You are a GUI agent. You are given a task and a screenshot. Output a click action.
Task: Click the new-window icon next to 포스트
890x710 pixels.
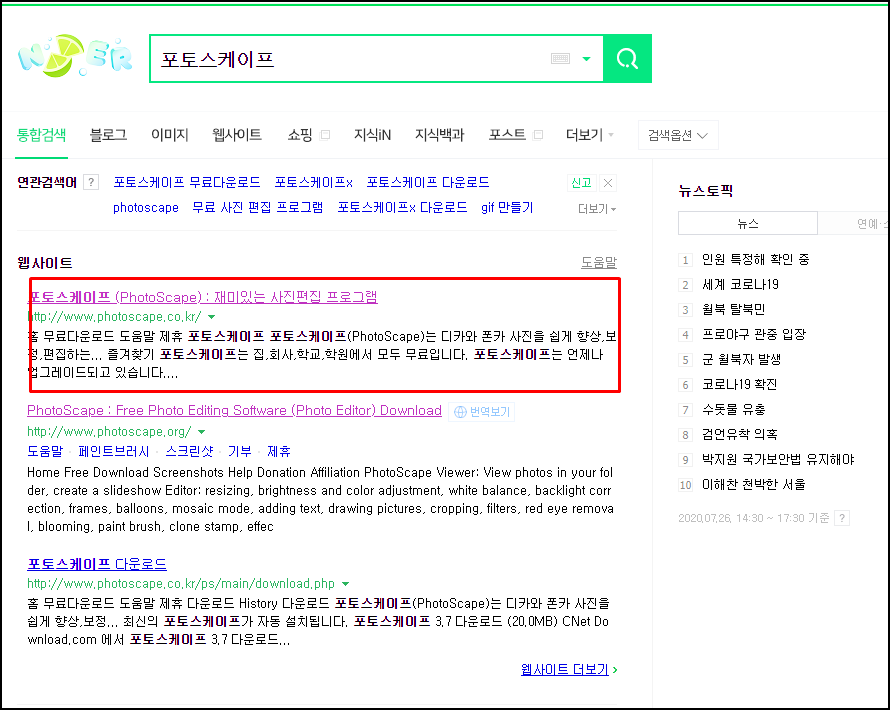(538, 135)
